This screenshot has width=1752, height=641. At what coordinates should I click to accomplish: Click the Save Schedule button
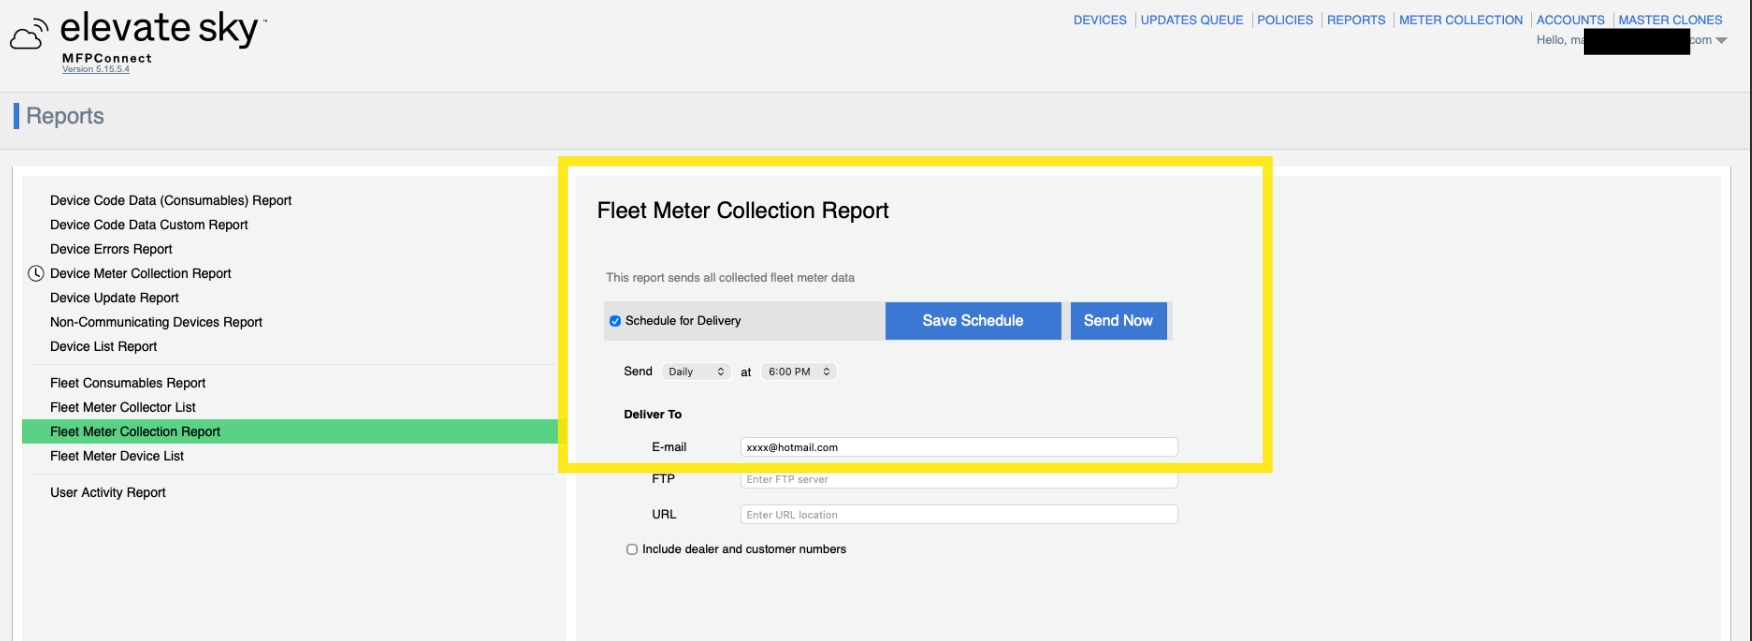pos(973,321)
